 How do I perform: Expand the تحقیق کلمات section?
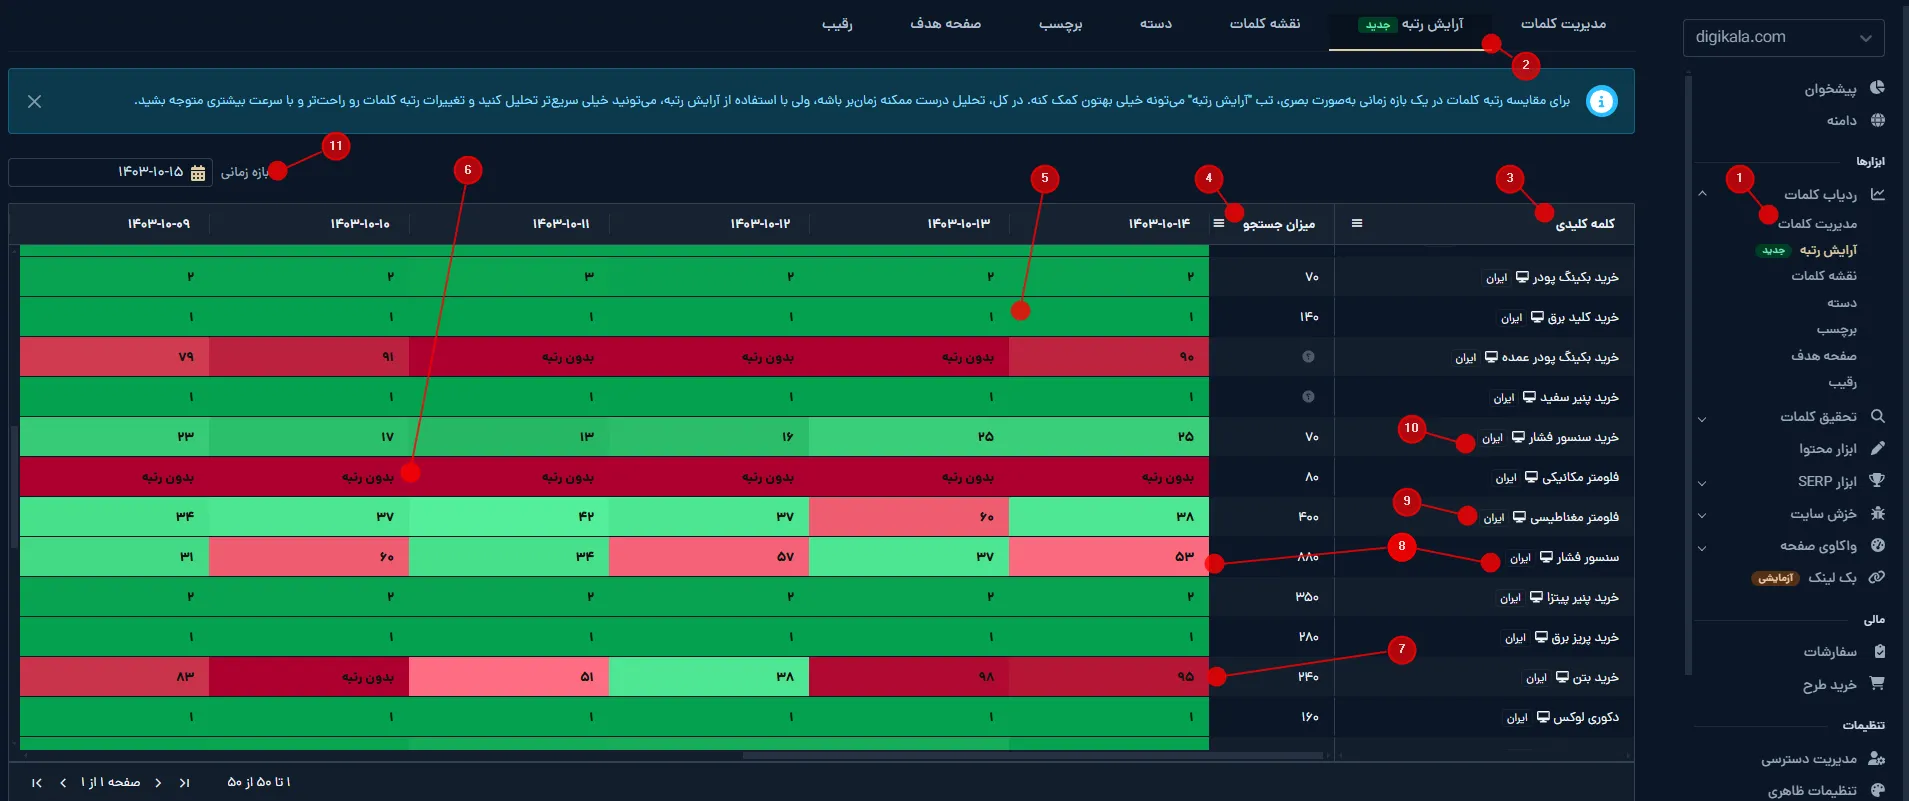point(1702,418)
